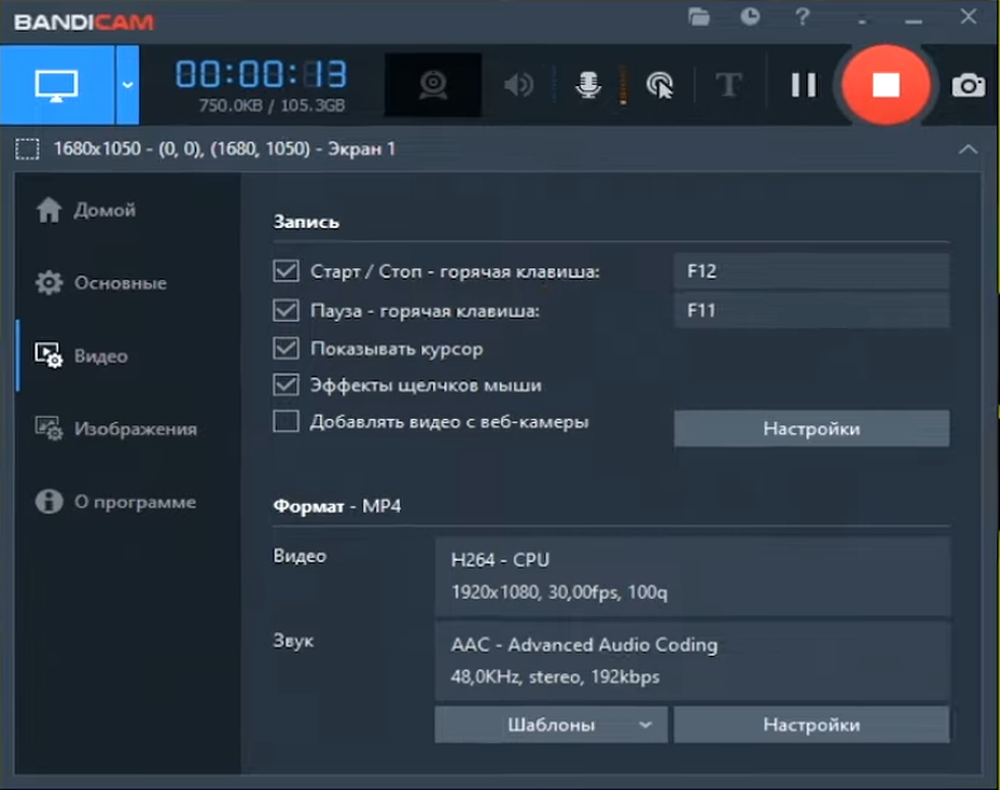Click the 1920x1080, 30,00fps, 100q text
The width and height of the screenshot is (1000, 790).
559,592
